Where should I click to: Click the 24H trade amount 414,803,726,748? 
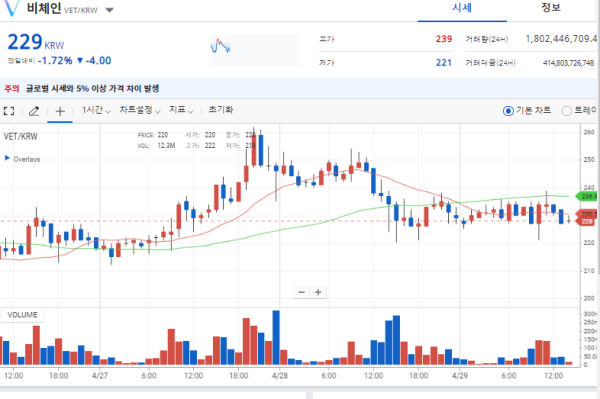(x=568, y=63)
